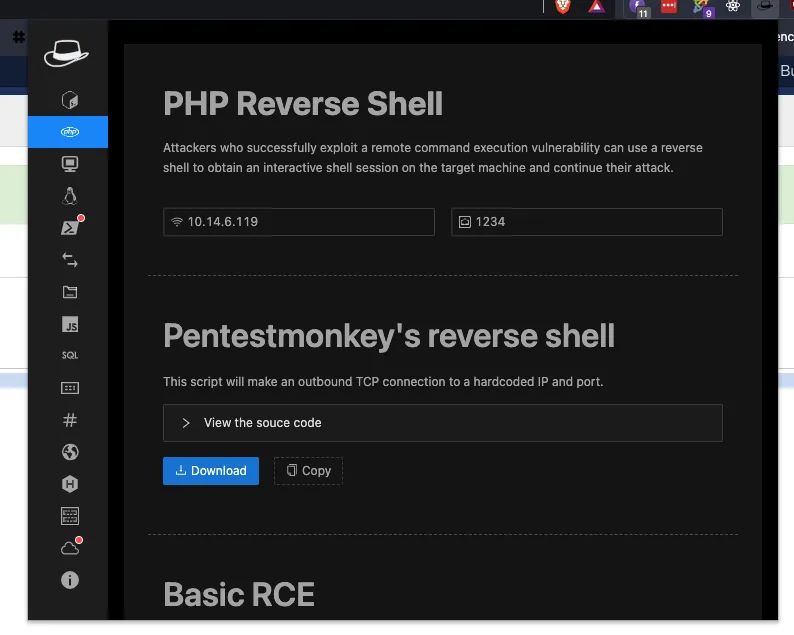Image resolution: width=794 pixels, height=635 pixels.
Task: Click the Linux penguin icon in sidebar
Action: point(69,196)
